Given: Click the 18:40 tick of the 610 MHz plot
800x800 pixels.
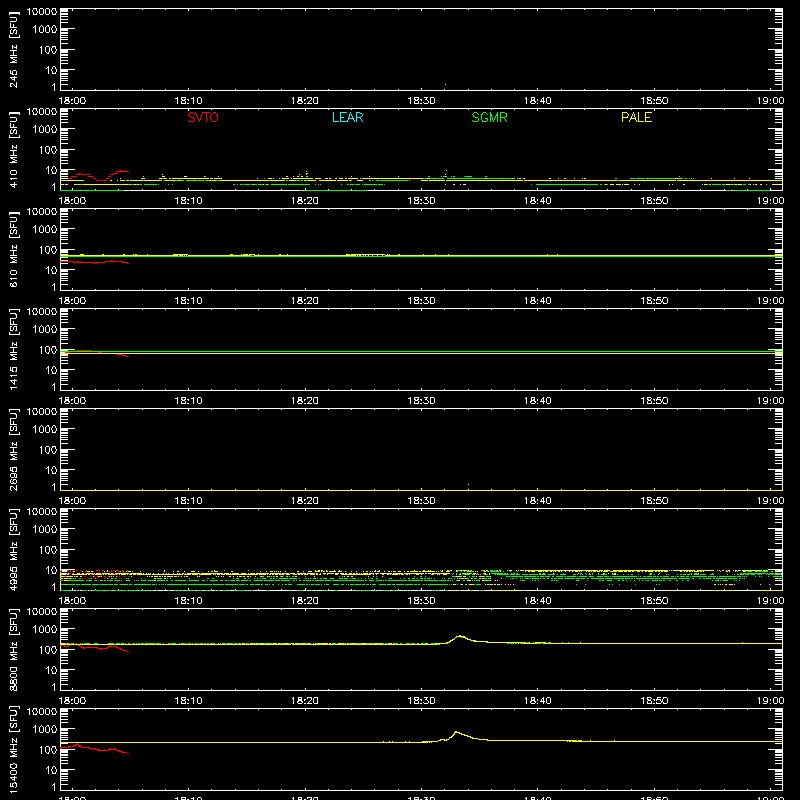Looking at the screenshot, I should 538,301.
